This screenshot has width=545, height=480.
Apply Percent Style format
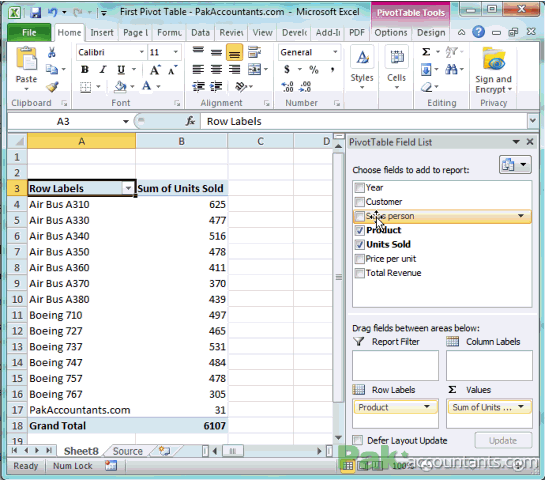314,70
